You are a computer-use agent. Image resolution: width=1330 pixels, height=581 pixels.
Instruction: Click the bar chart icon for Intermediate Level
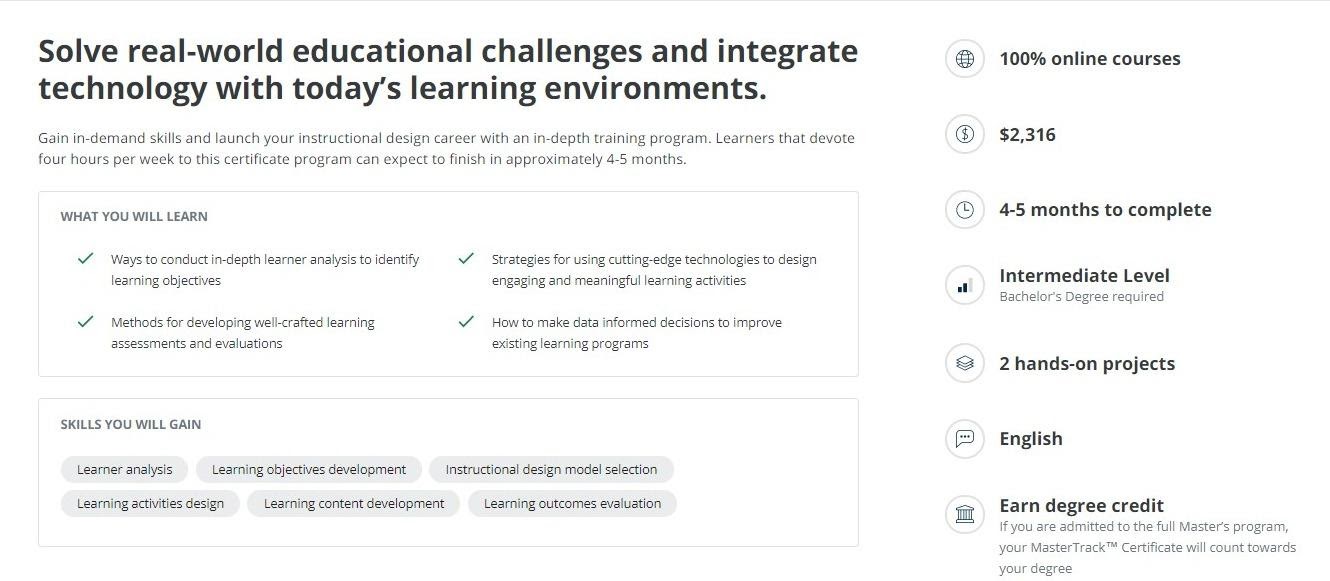coord(965,286)
